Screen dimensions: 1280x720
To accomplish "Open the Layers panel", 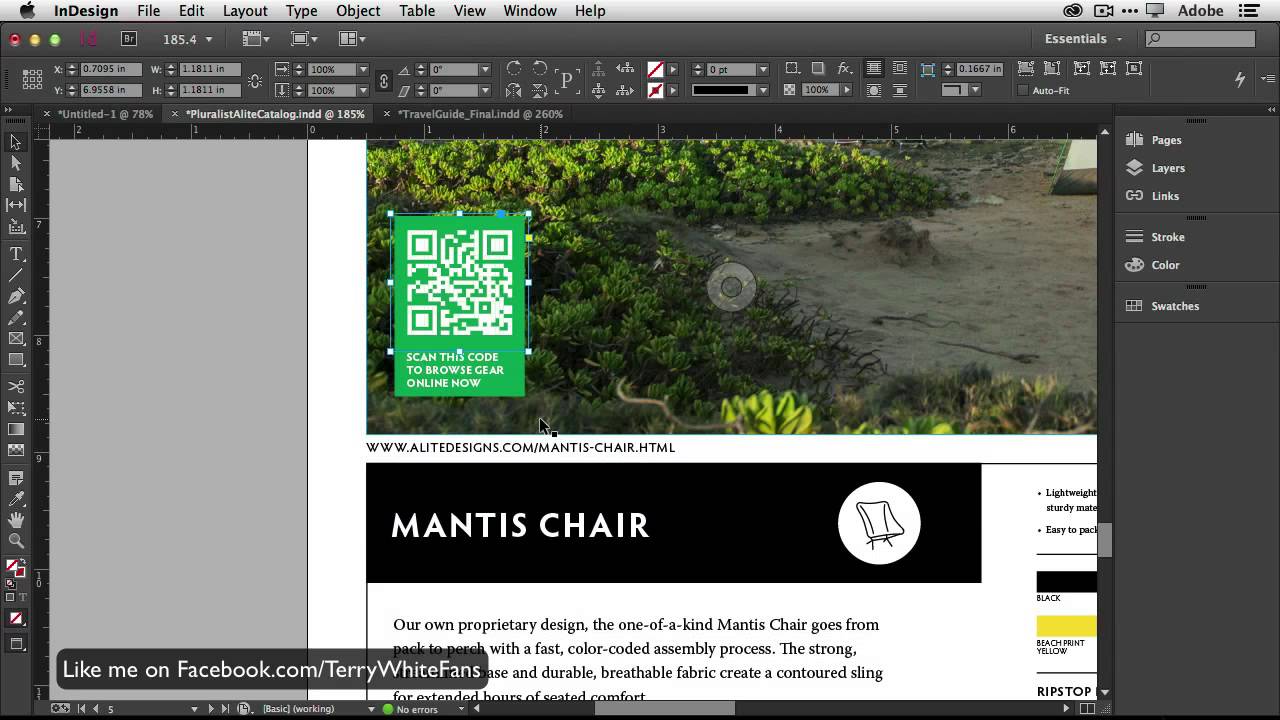I will pos(1168,168).
